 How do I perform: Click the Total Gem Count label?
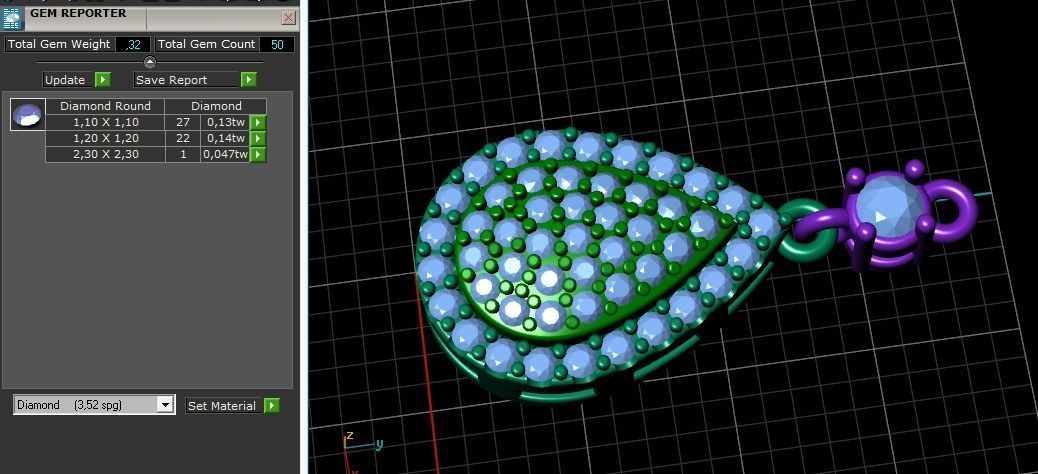pyautogui.click(x=207, y=44)
